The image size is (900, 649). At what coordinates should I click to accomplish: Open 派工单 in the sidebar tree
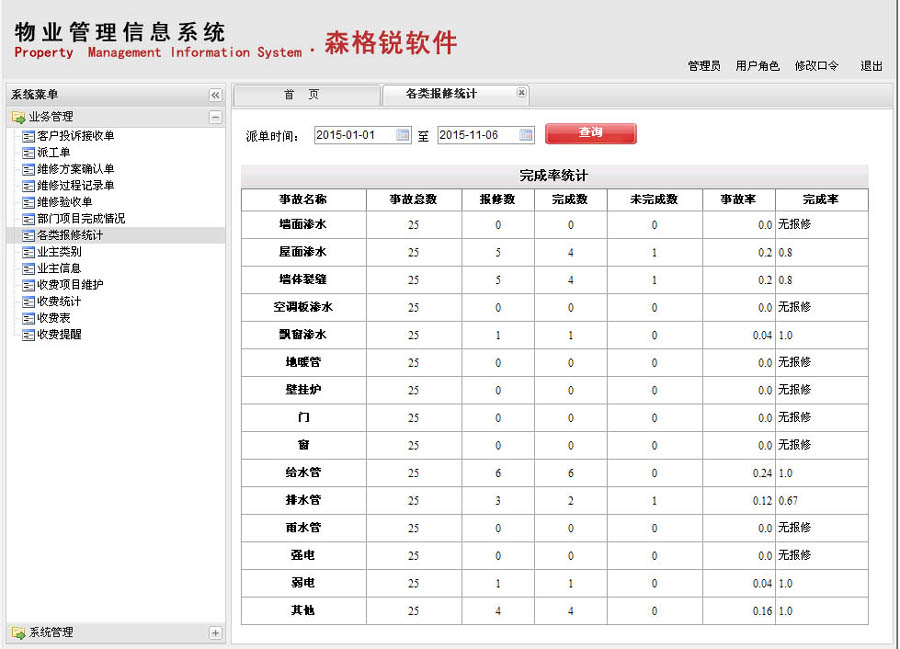(x=53, y=153)
